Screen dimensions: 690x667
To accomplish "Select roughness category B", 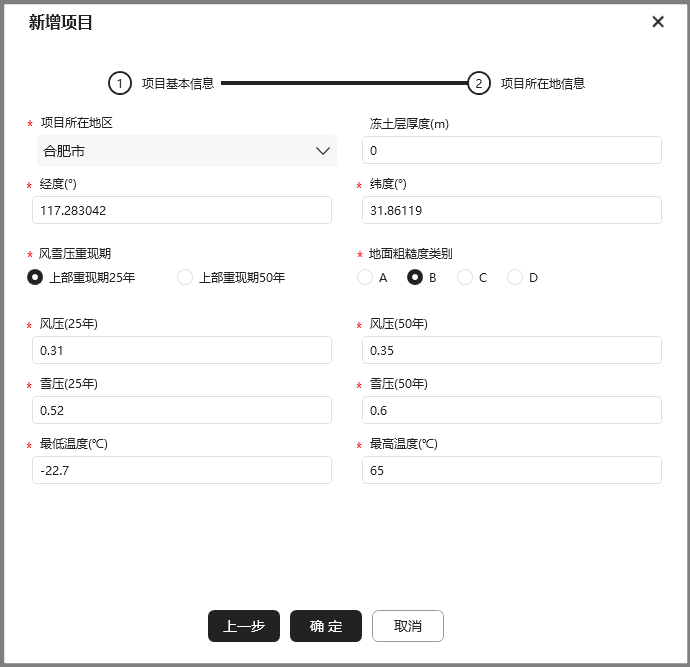I will [415, 277].
